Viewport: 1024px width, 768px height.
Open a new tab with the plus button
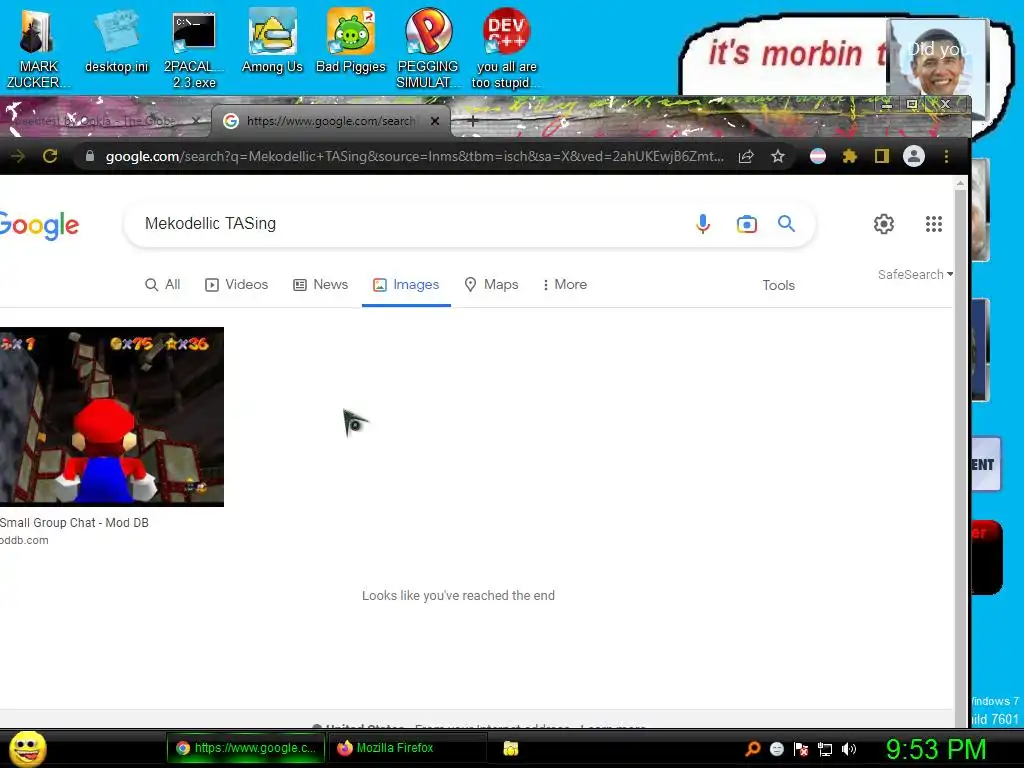coord(473,121)
